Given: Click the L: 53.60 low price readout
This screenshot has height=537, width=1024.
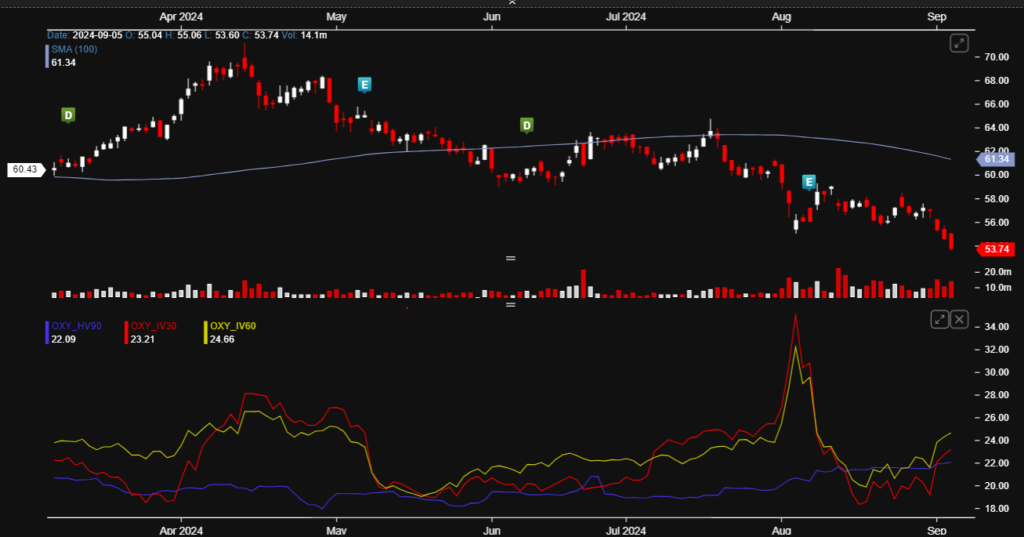Looking at the screenshot, I should pos(222,35).
